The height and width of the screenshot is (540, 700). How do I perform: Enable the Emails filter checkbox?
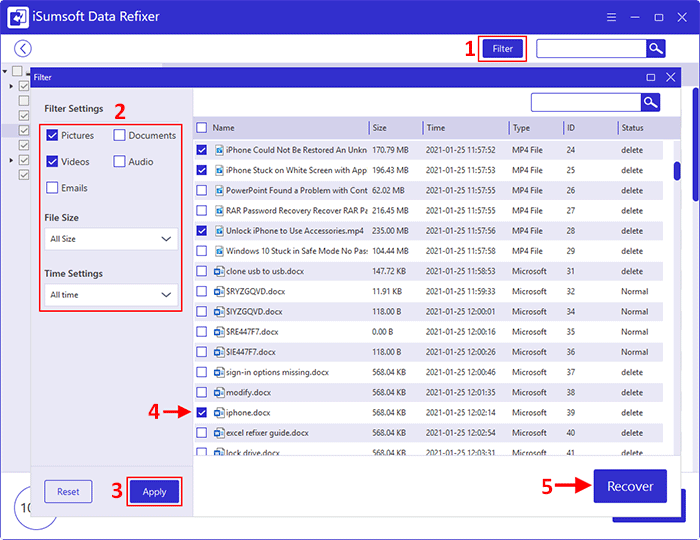coord(52,187)
